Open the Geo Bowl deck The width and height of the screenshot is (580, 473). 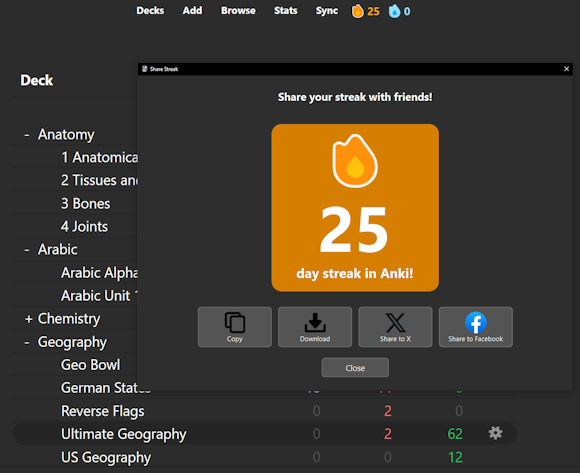(x=91, y=365)
